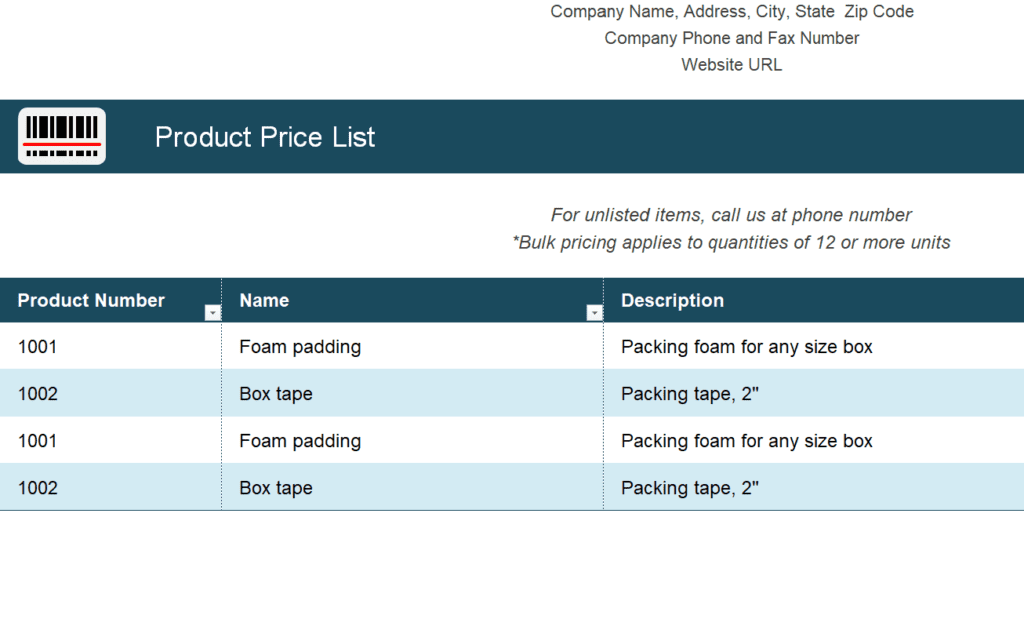The image size is (1024, 630).
Task: Select first 1001 product number cell
Action: (110, 347)
